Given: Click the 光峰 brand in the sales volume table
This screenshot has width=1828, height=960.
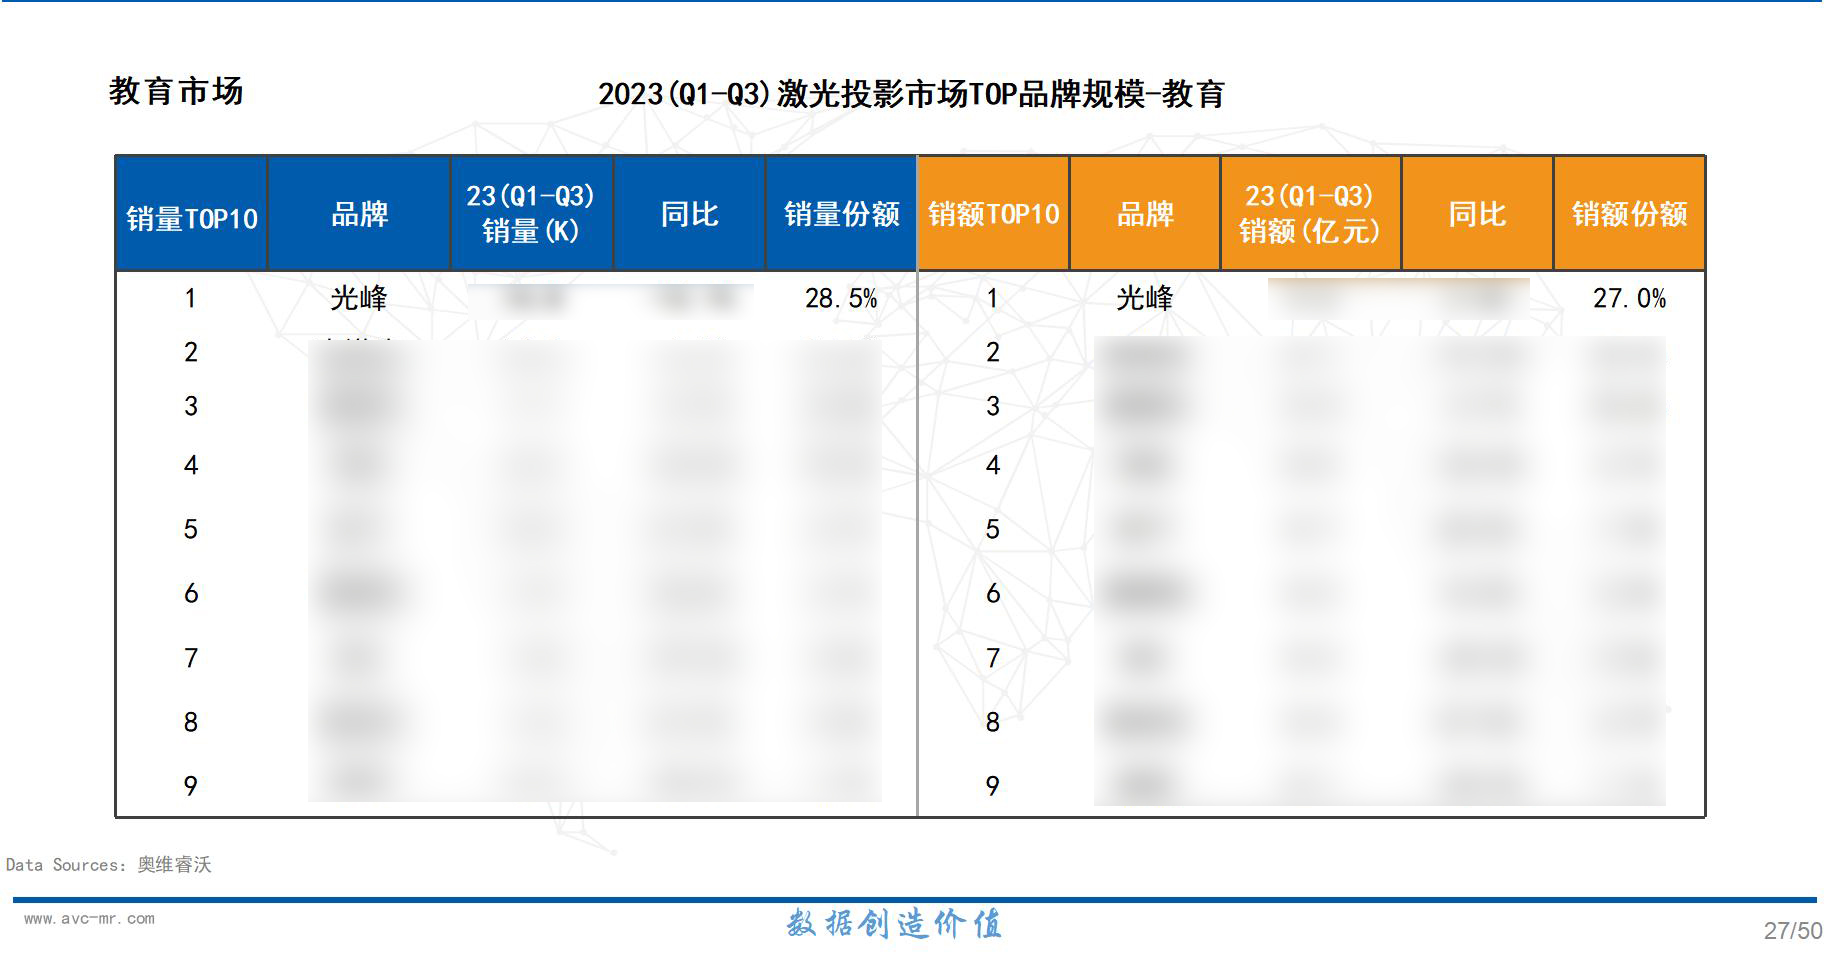Looking at the screenshot, I should coord(358,297).
